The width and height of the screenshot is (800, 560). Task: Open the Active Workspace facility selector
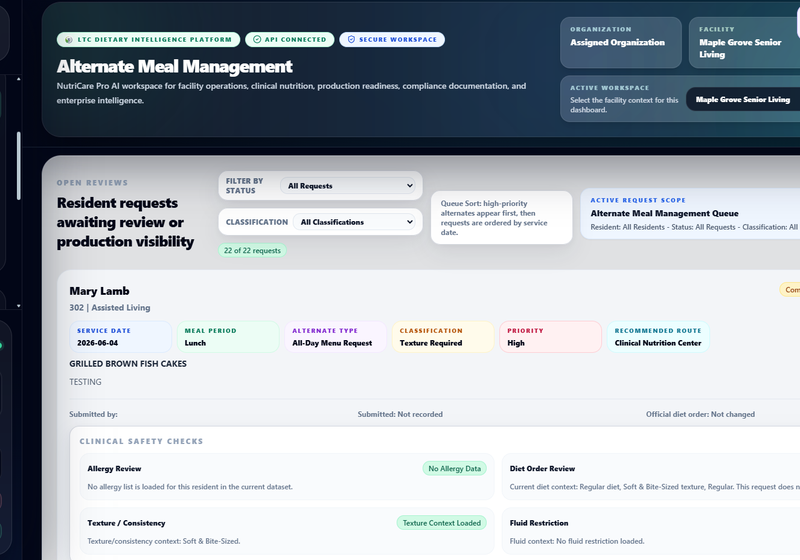coord(743,99)
